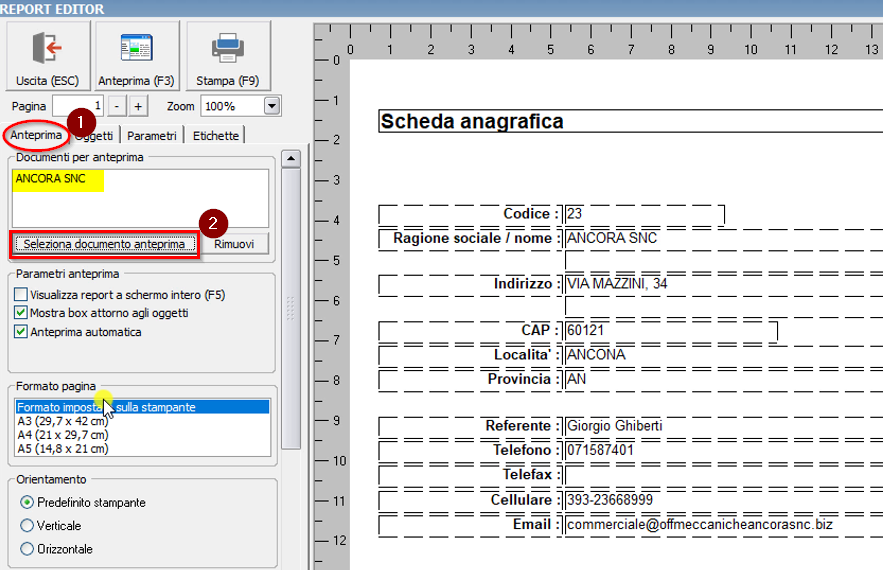The height and width of the screenshot is (570, 883).
Task: Enable Visualizza report a schermo intero
Action: tap(21, 295)
